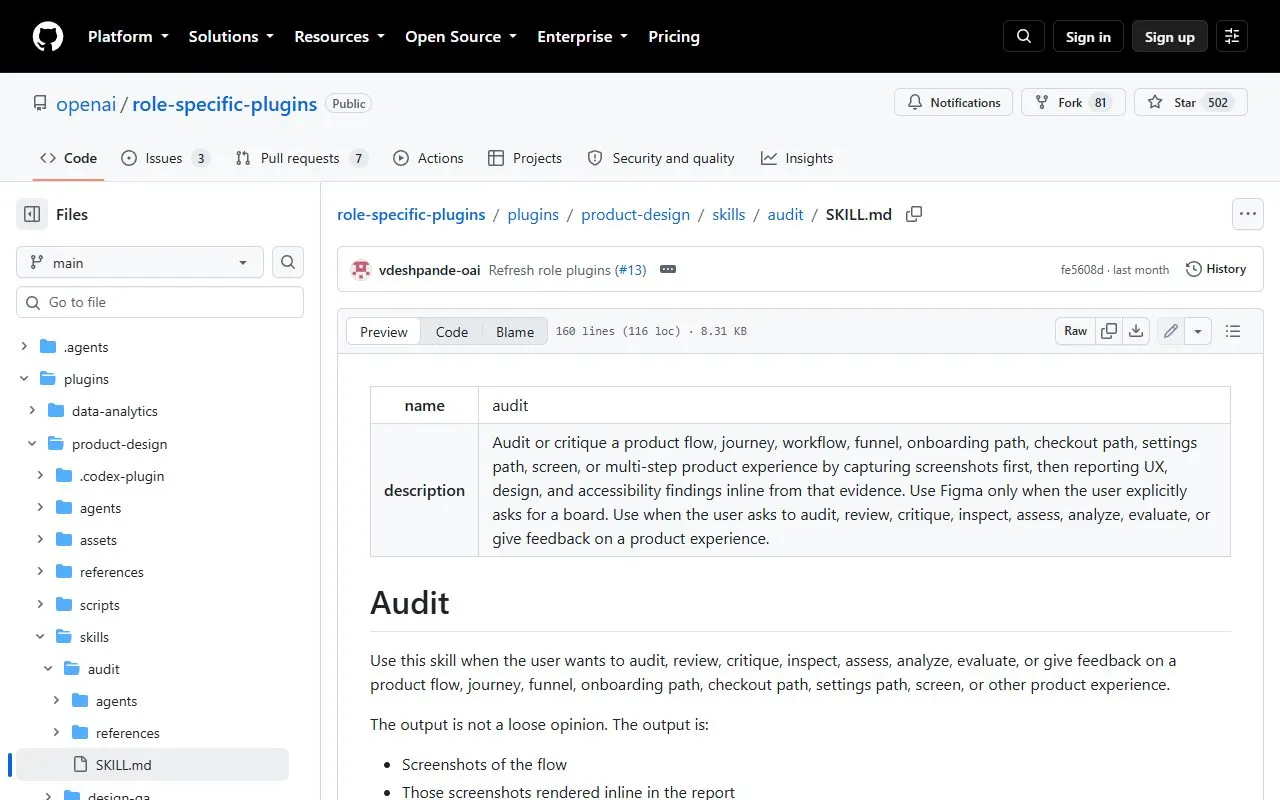Switch to Preview view

(384, 332)
